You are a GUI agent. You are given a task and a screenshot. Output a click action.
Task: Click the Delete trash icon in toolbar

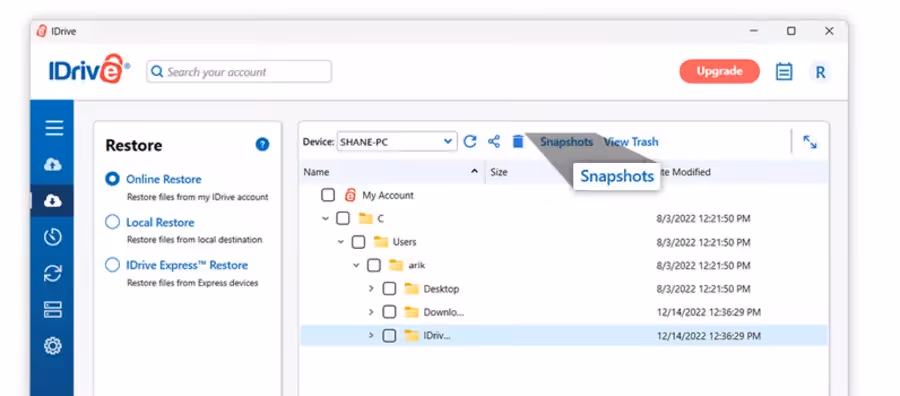click(518, 142)
